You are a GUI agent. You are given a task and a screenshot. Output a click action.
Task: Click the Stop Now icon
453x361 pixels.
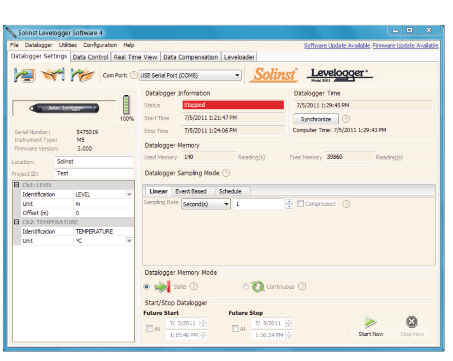(x=412, y=322)
